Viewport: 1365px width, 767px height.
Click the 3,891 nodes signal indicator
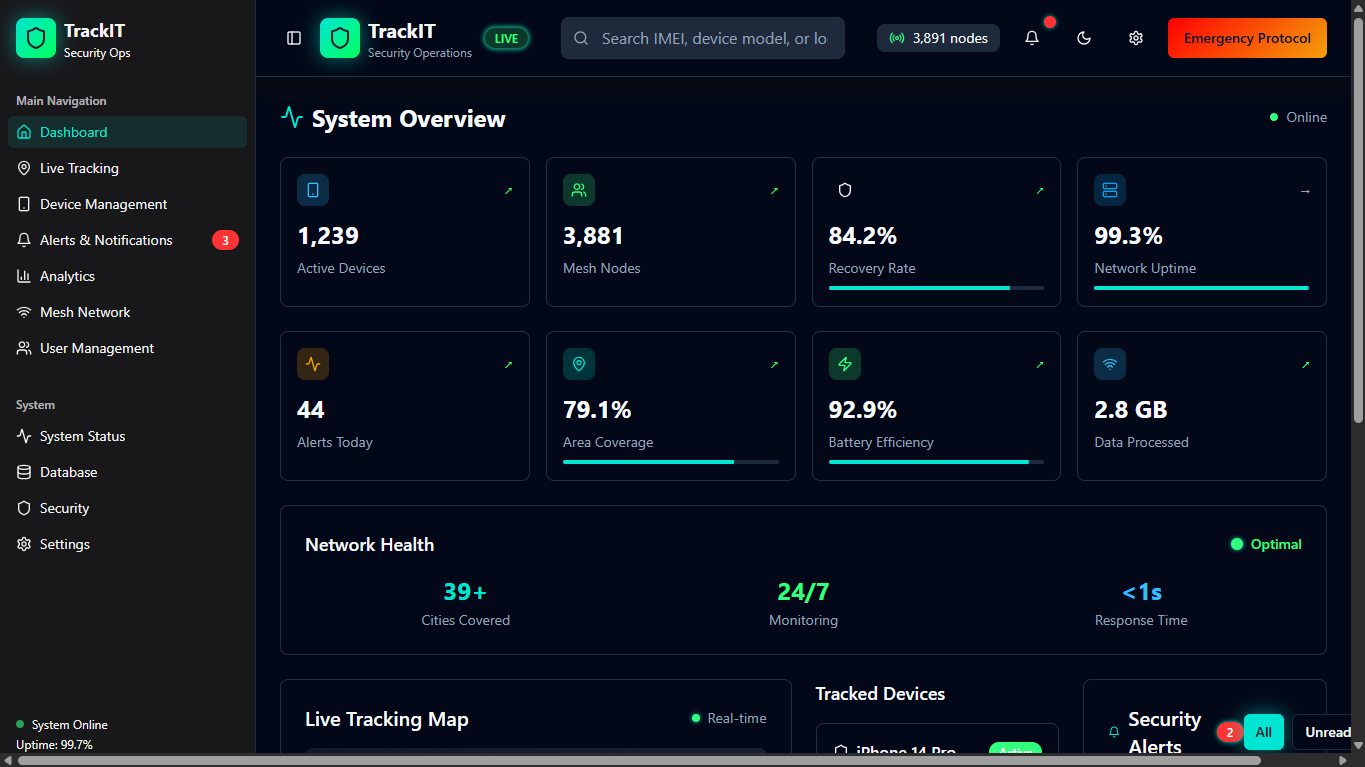pos(937,37)
